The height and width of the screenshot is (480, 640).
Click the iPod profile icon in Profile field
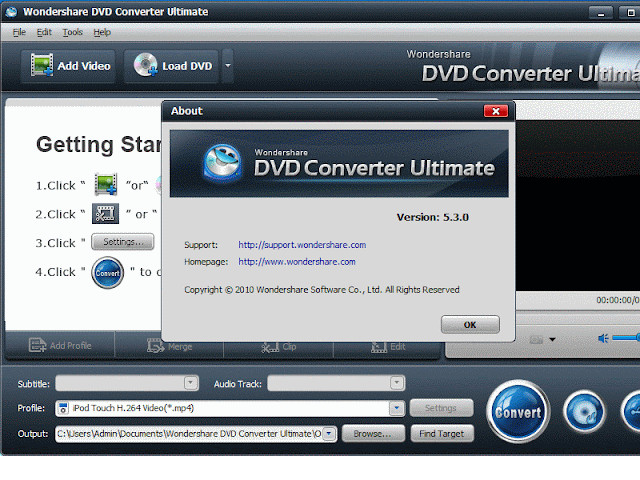click(x=63, y=408)
